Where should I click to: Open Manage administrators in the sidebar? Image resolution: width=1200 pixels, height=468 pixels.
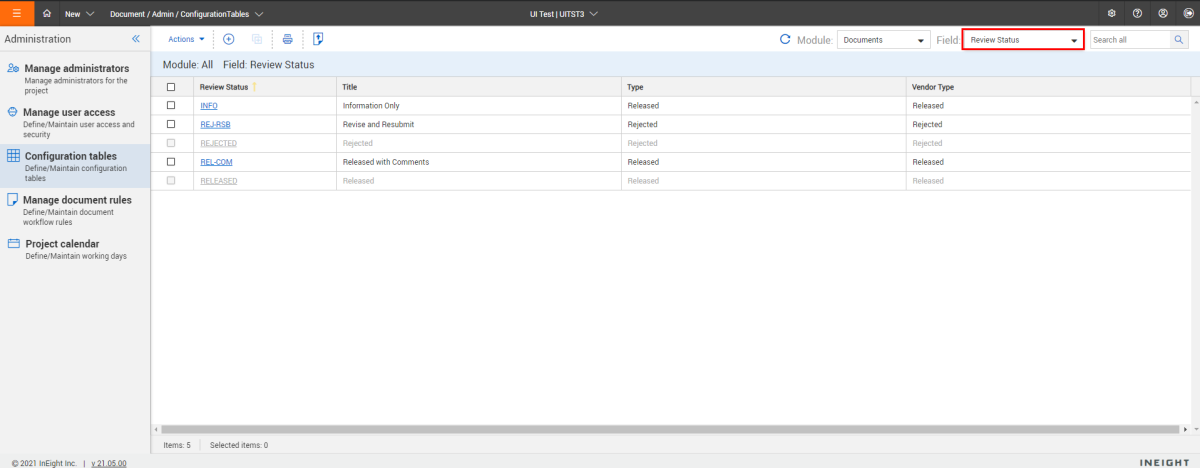[76, 68]
